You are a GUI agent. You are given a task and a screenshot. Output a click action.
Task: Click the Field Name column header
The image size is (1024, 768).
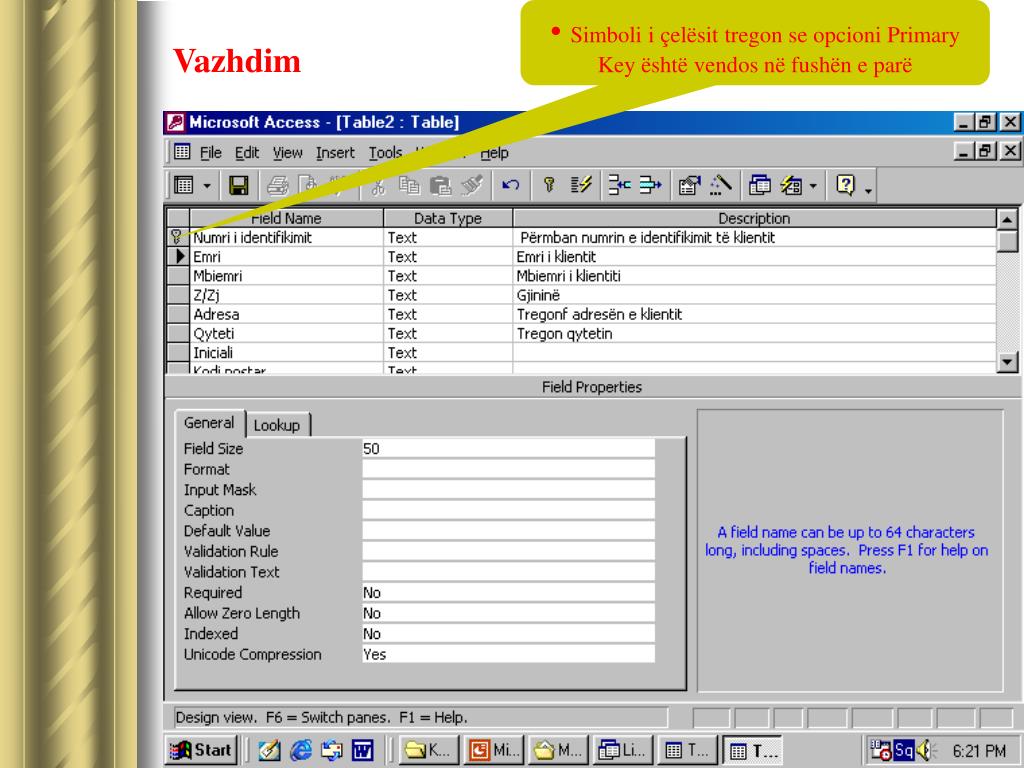[x=286, y=218]
